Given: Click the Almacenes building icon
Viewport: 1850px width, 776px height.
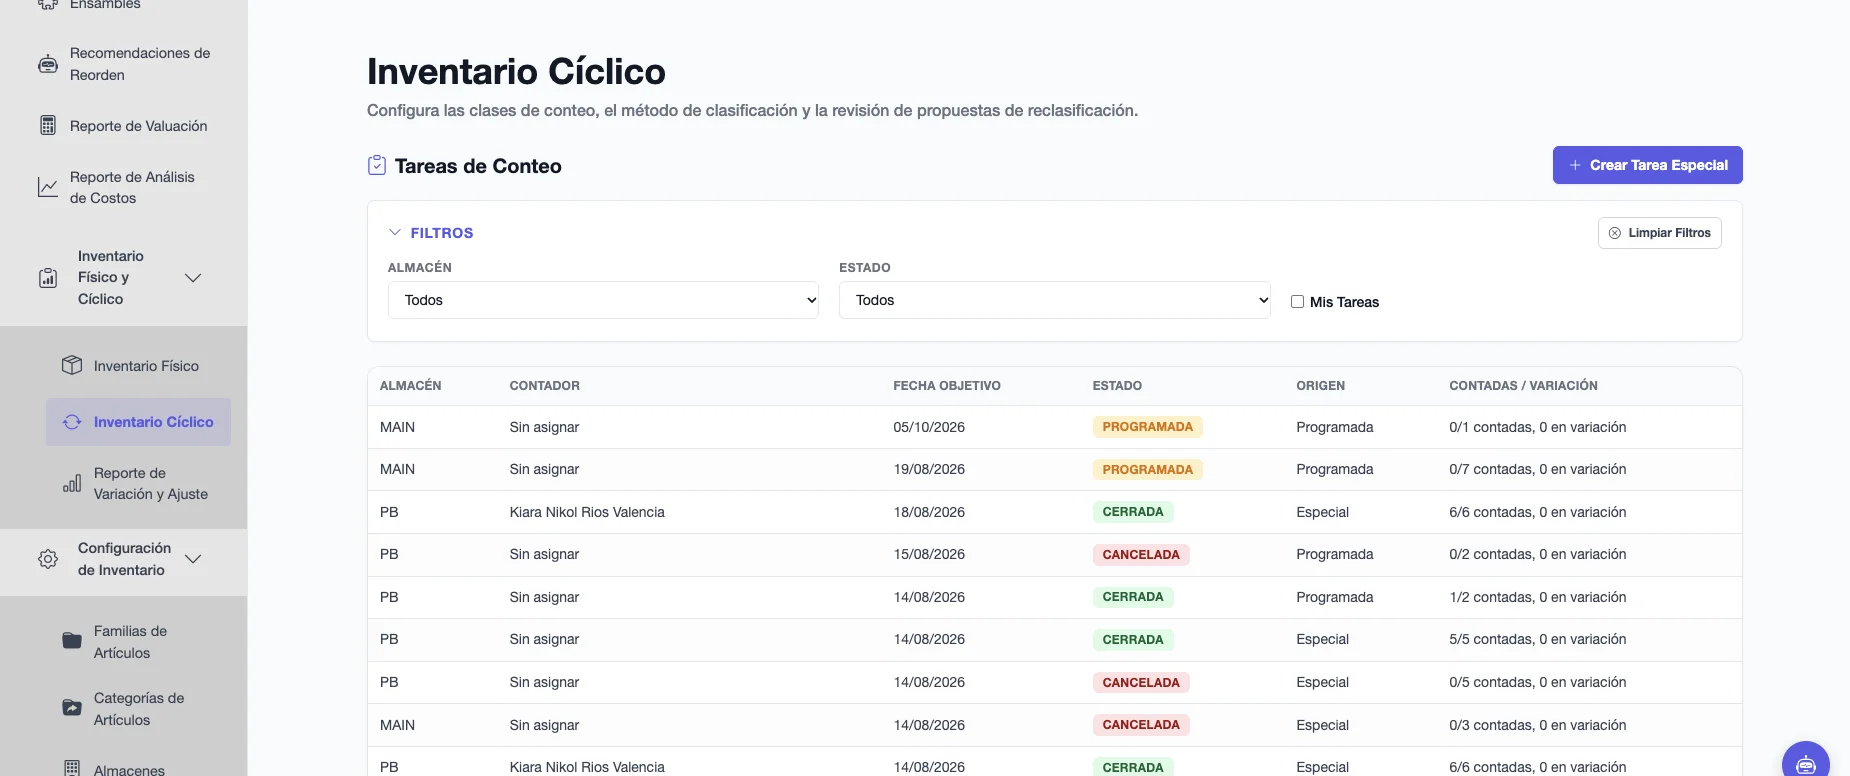Looking at the screenshot, I should pos(72,768).
